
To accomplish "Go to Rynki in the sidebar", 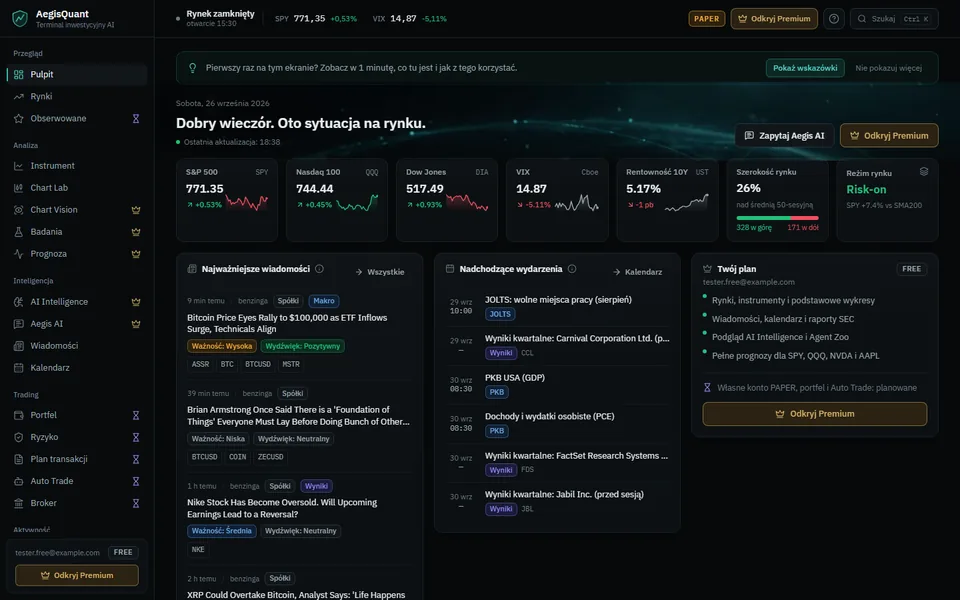I will [77, 97].
